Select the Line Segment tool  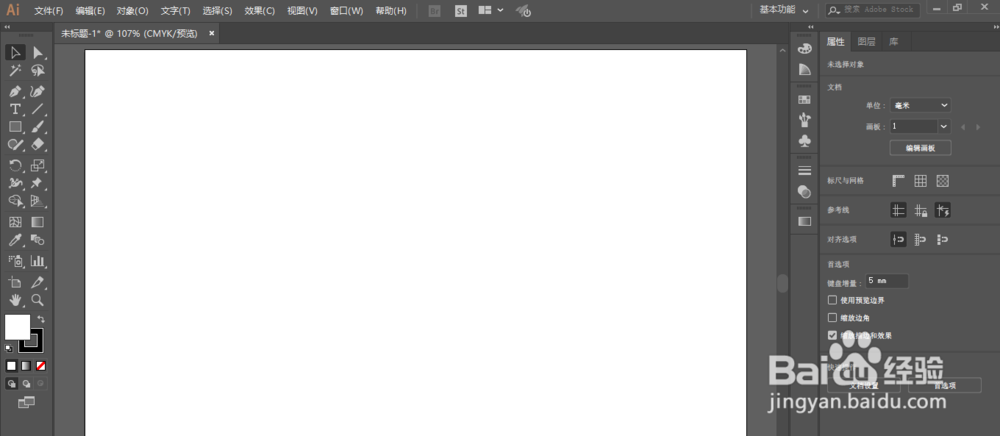tap(38, 109)
